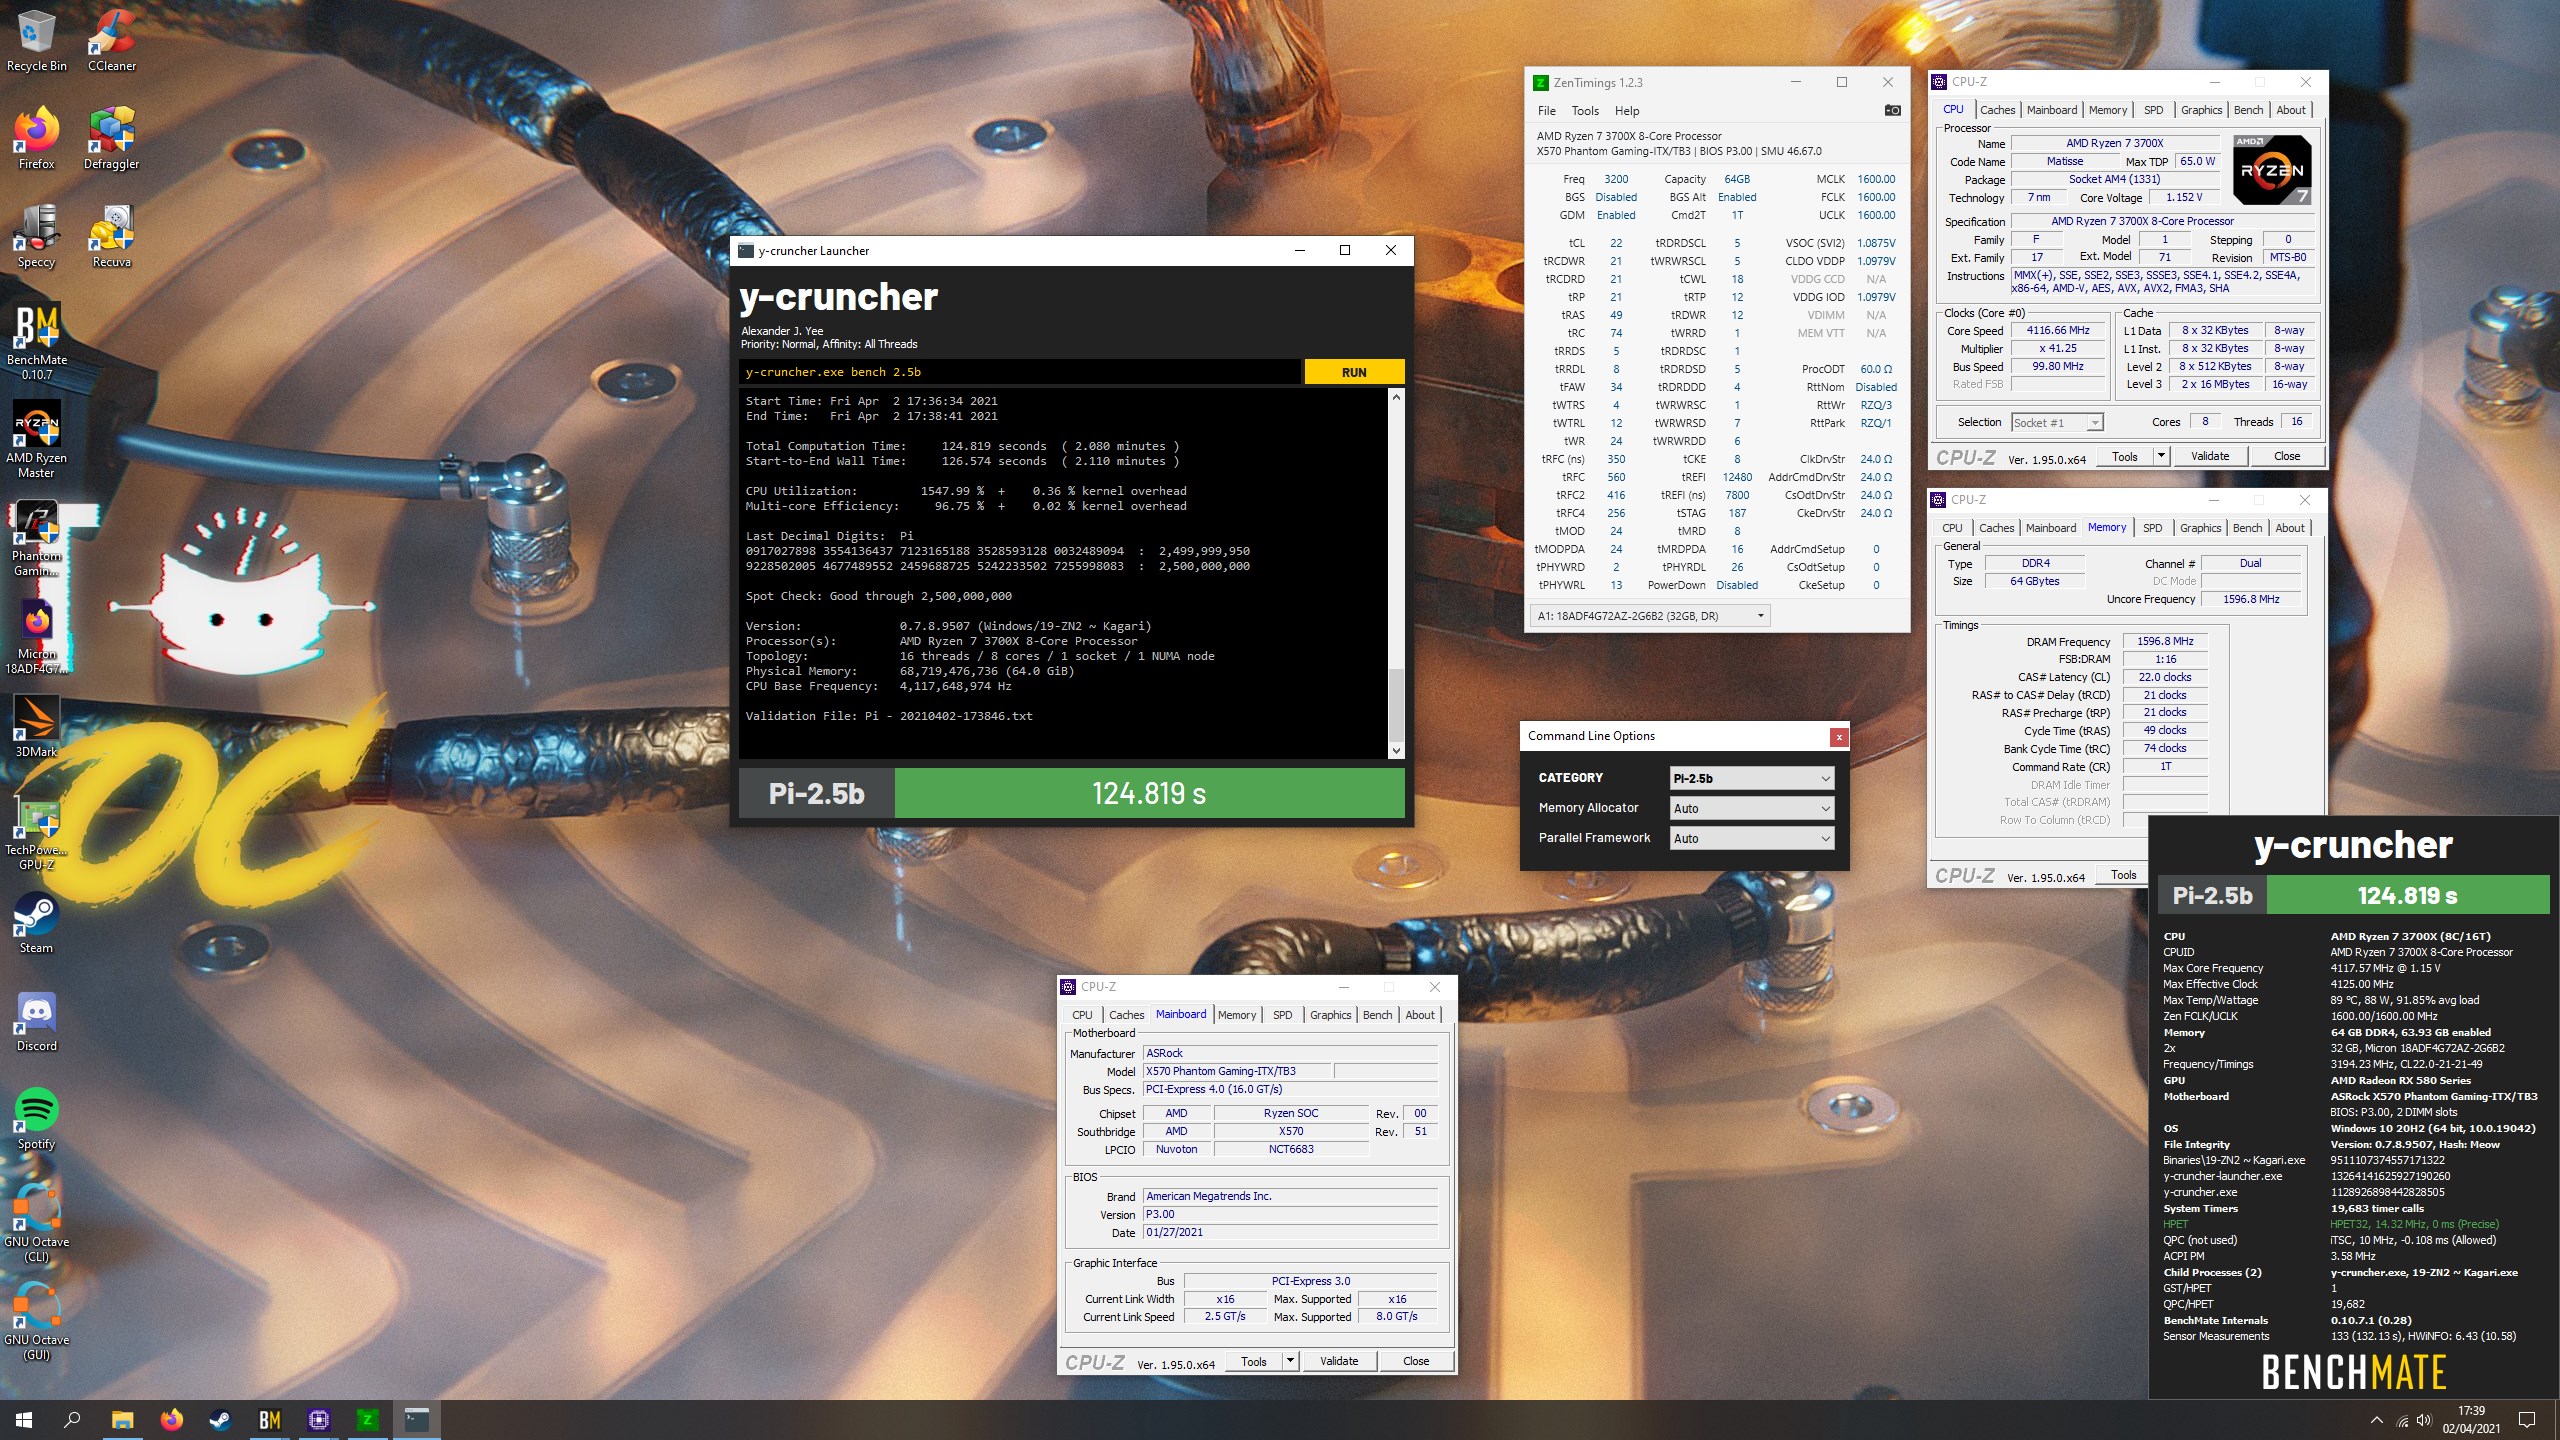Open ZenTimings Help menu

coord(1627,111)
